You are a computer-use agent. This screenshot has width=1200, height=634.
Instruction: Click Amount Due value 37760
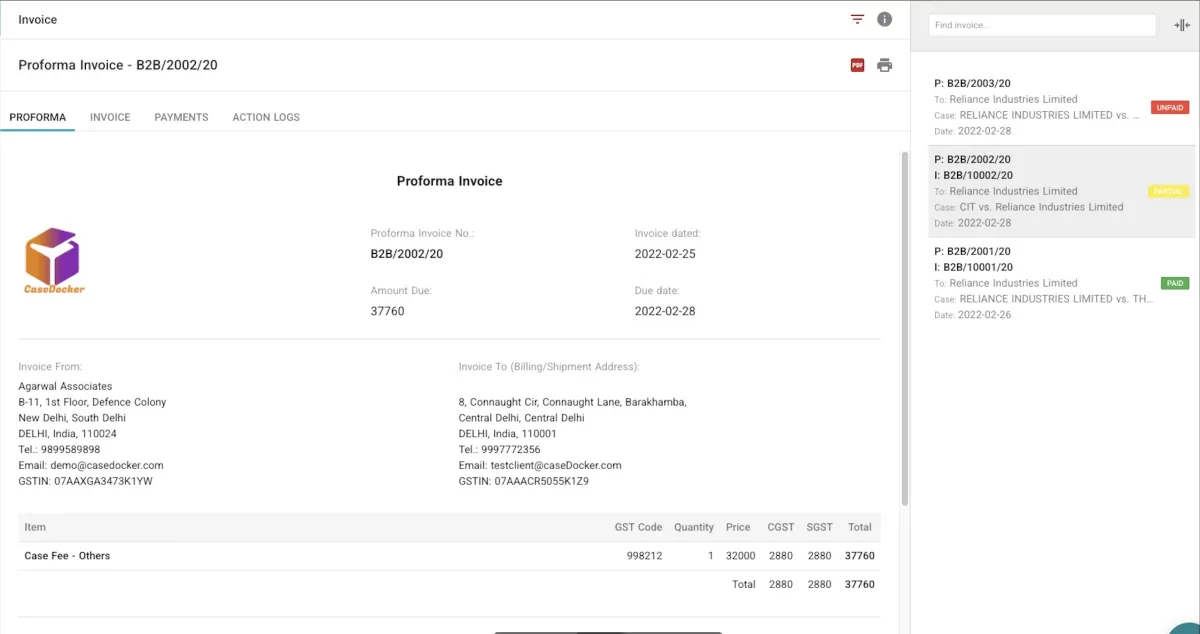pyautogui.click(x=387, y=311)
